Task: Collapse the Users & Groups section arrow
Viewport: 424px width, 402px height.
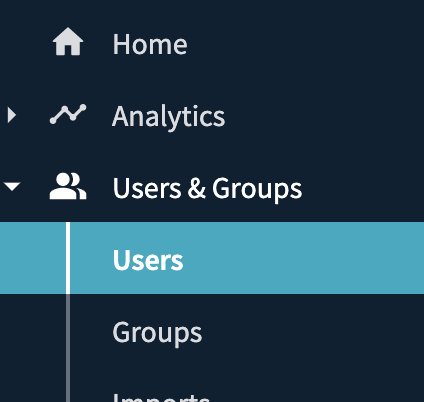Action: [12, 186]
